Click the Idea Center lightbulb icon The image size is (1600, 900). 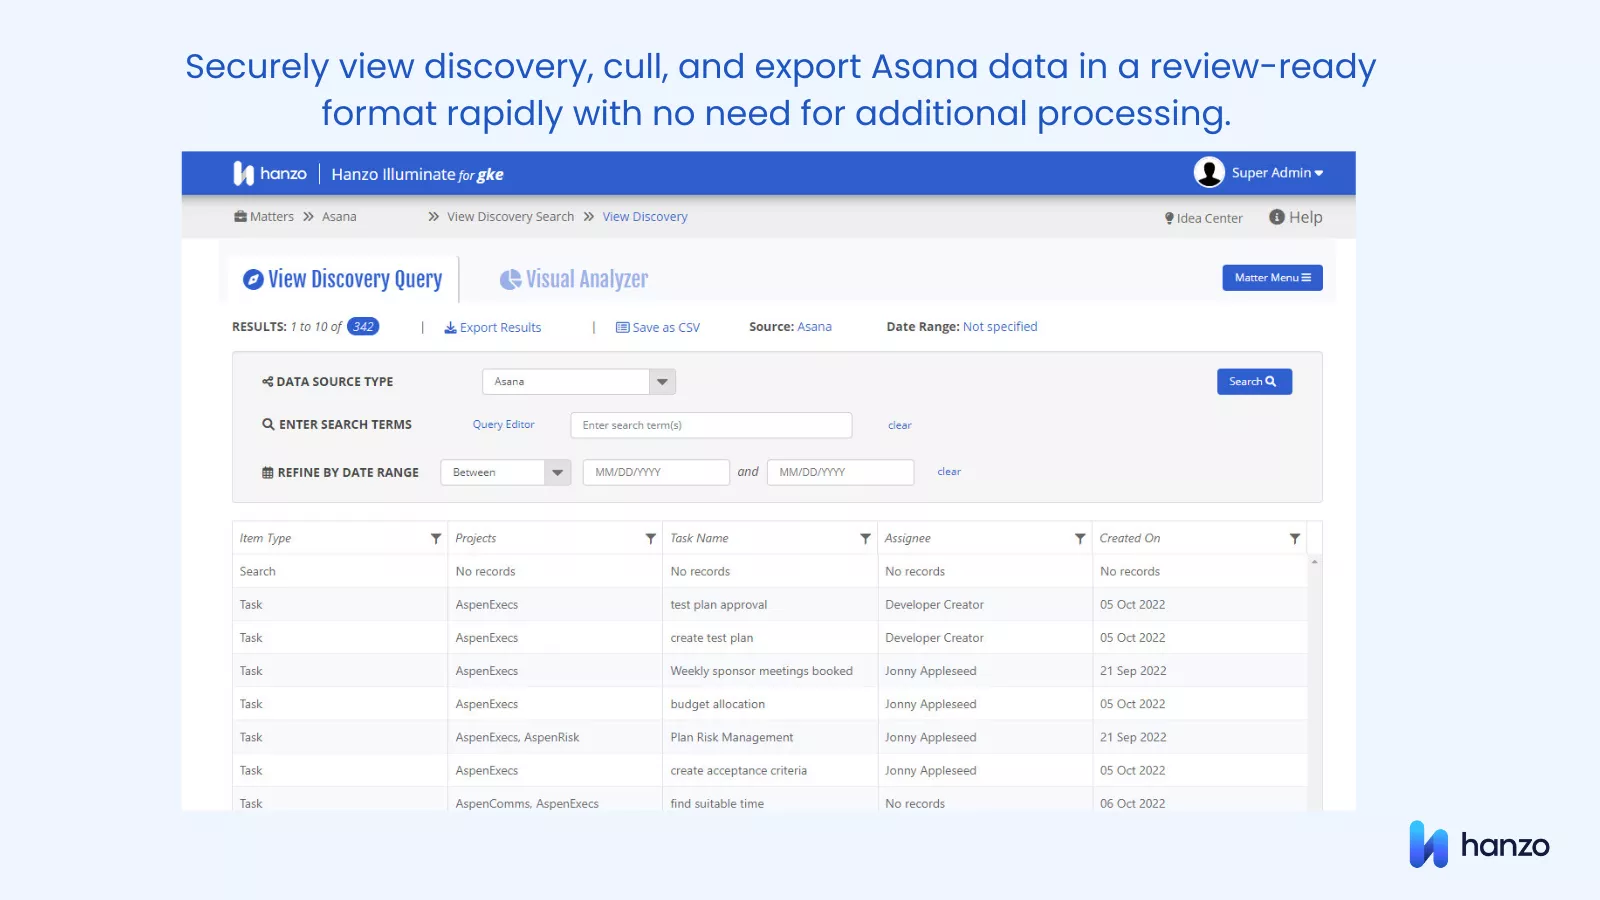click(1169, 218)
